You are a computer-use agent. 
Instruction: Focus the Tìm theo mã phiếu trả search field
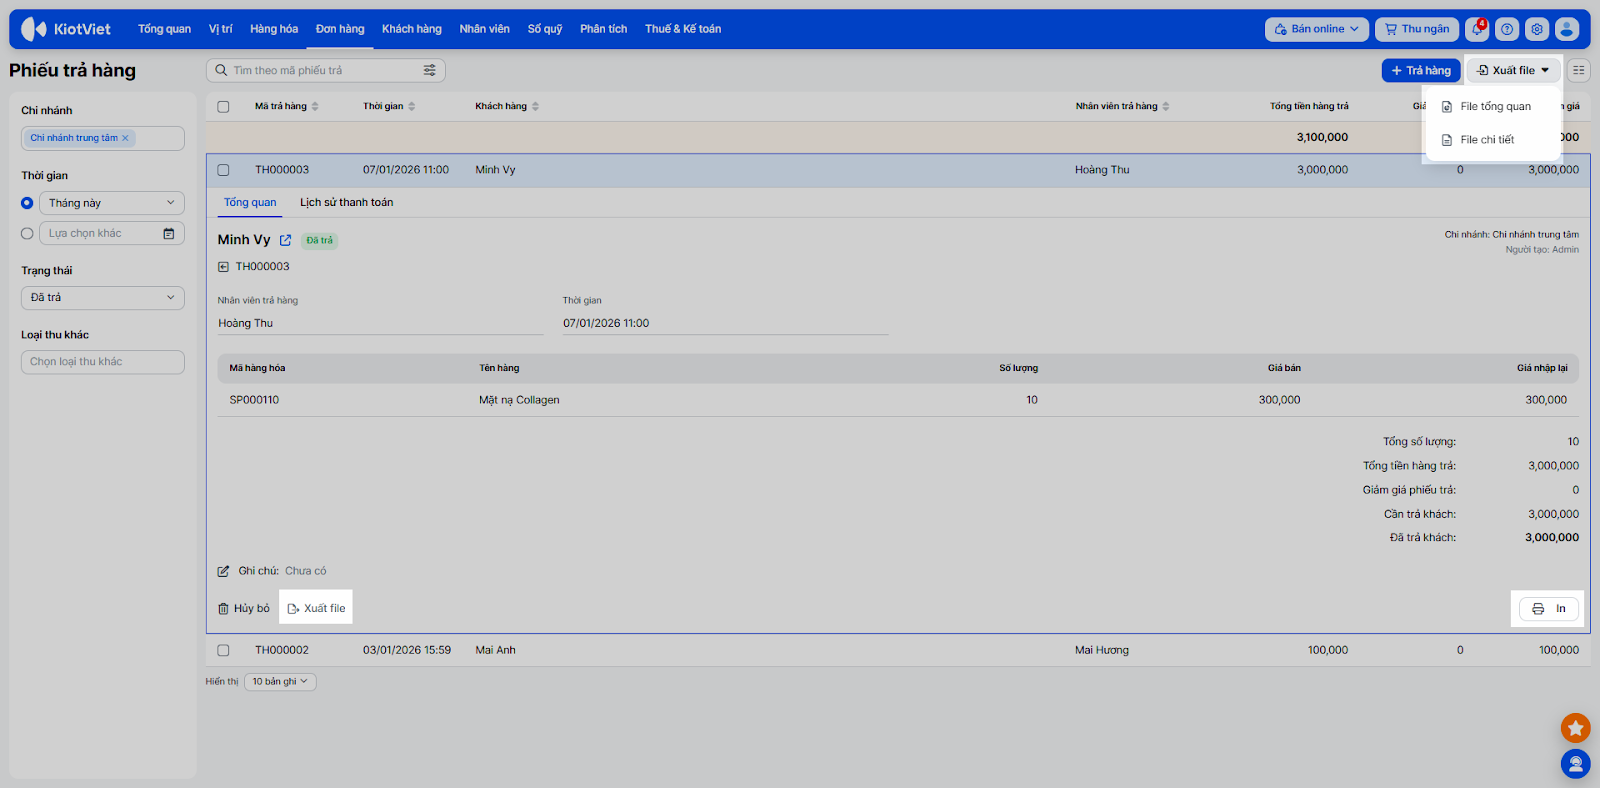point(325,70)
